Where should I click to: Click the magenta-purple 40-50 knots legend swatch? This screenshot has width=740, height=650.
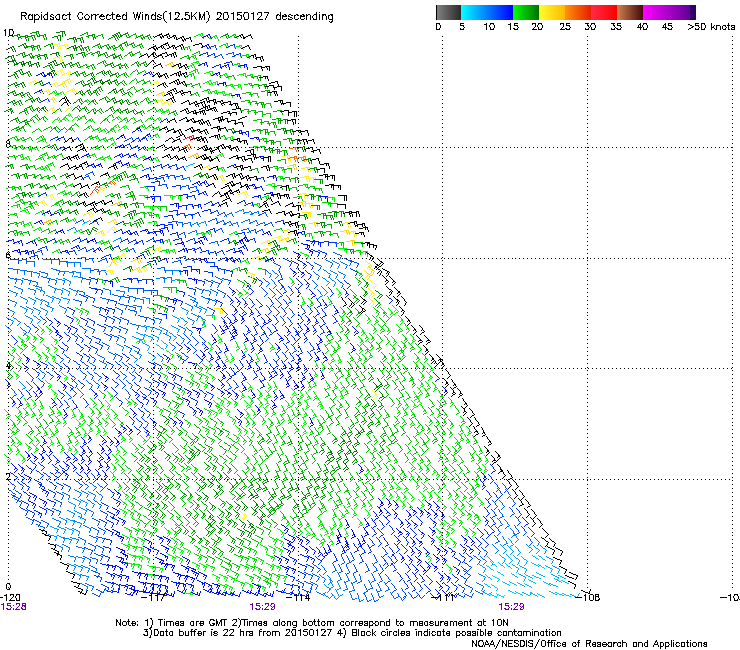[x=669, y=12]
